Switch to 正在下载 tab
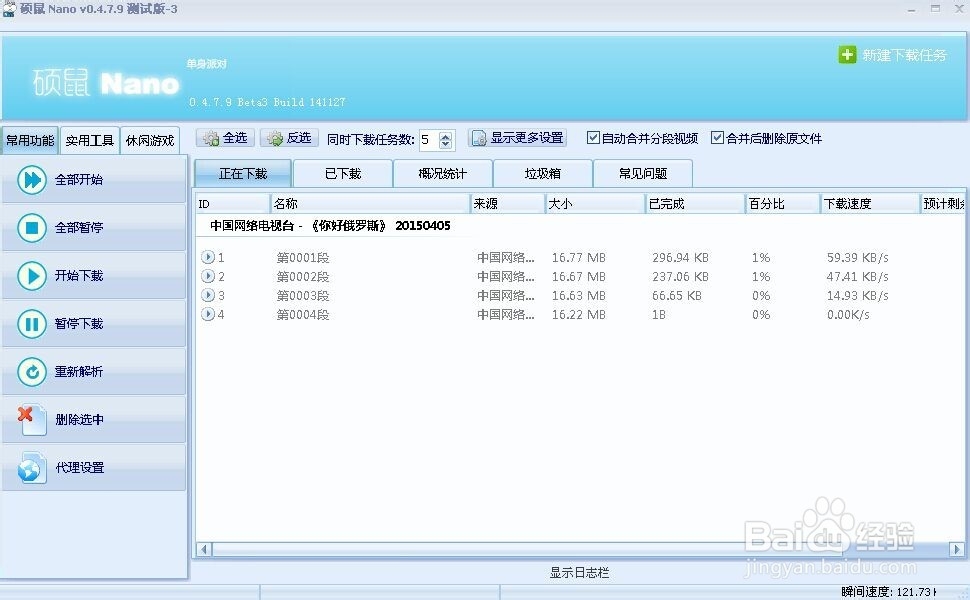Viewport: 970px width, 600px height. [x=243, y=173]
